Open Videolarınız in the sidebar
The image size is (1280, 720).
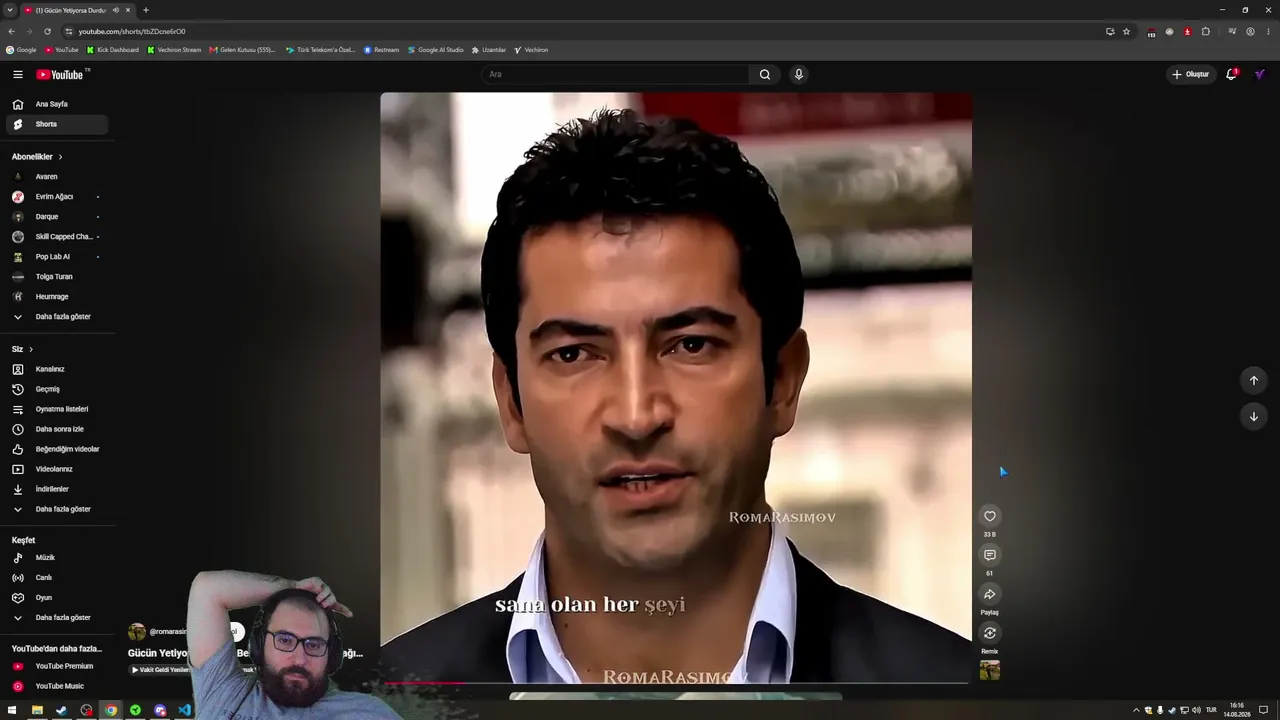pos(57,469)
